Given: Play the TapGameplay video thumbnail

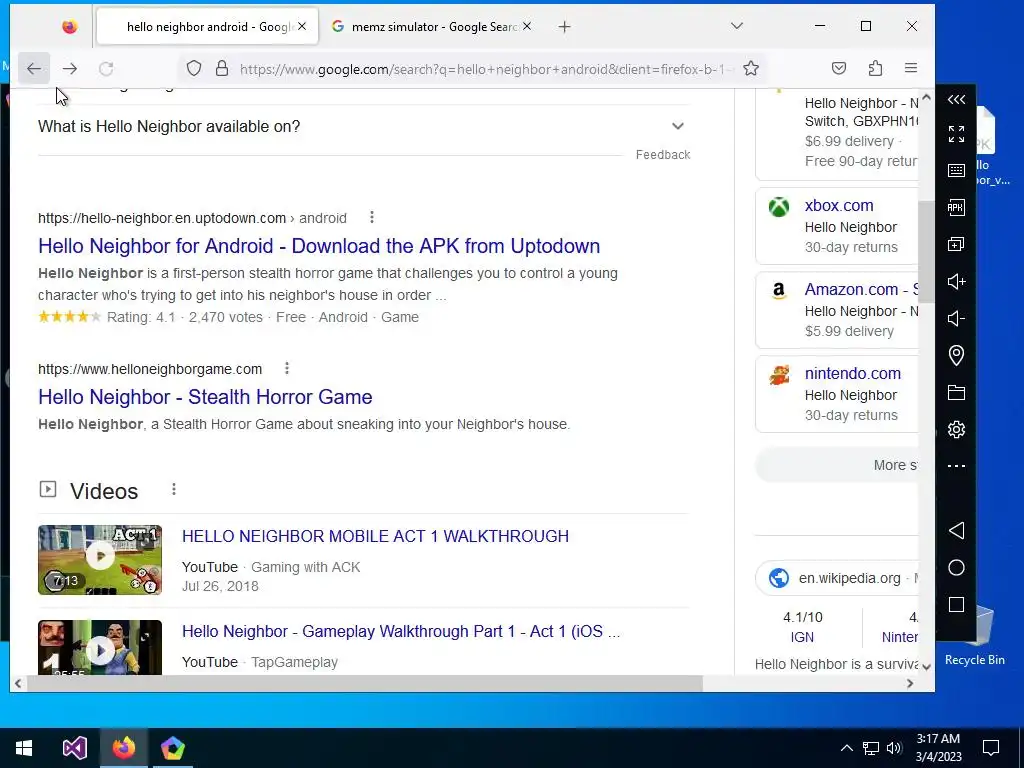Looking at the screenshot, I should point(100,647).
